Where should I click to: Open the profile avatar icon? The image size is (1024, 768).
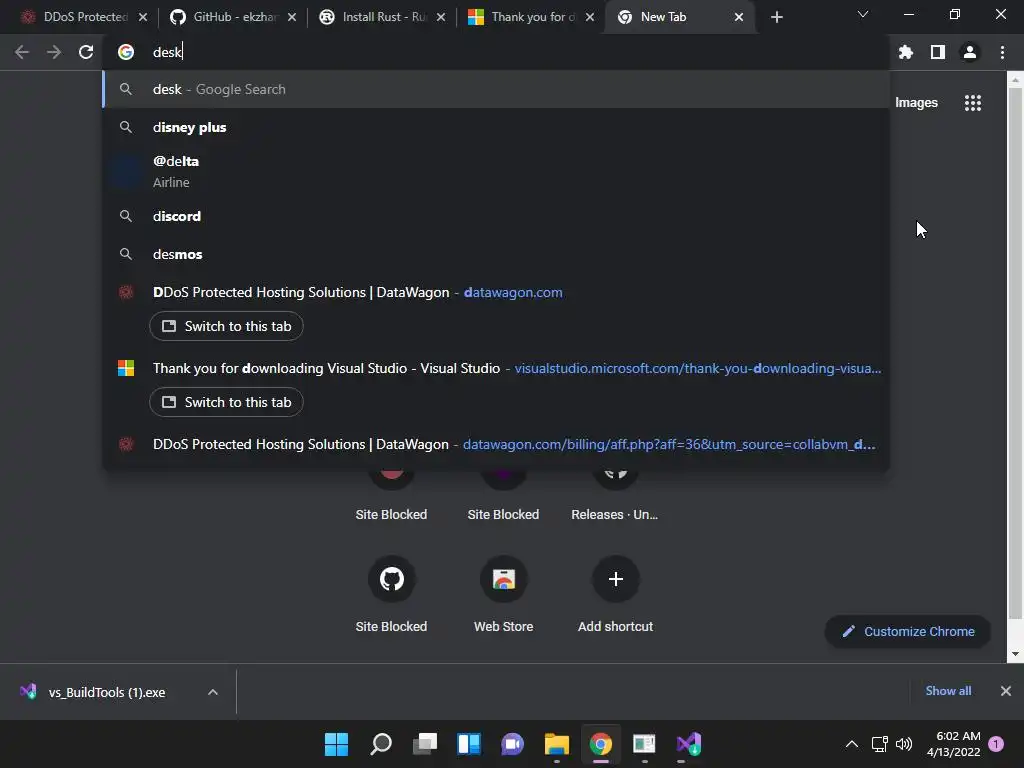pos(970,52)
